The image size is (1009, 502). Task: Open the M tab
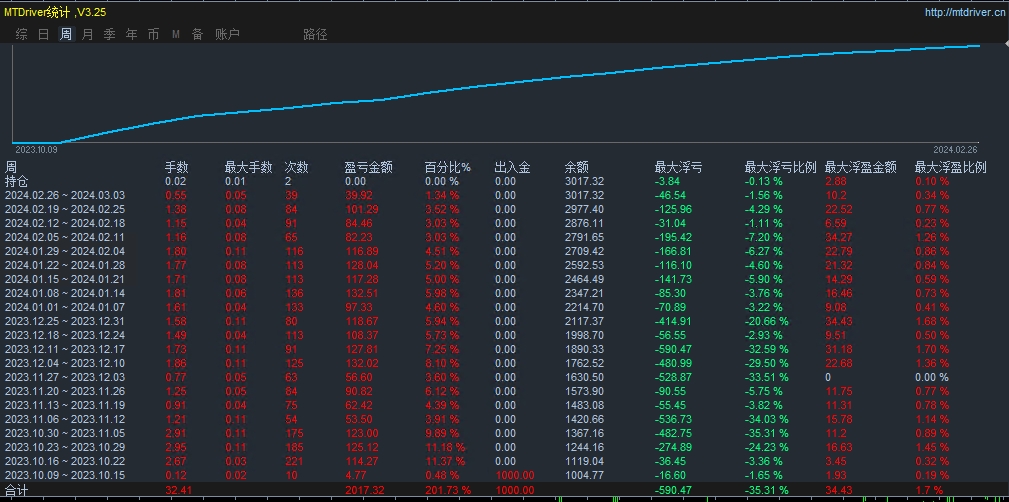point(175,34)
